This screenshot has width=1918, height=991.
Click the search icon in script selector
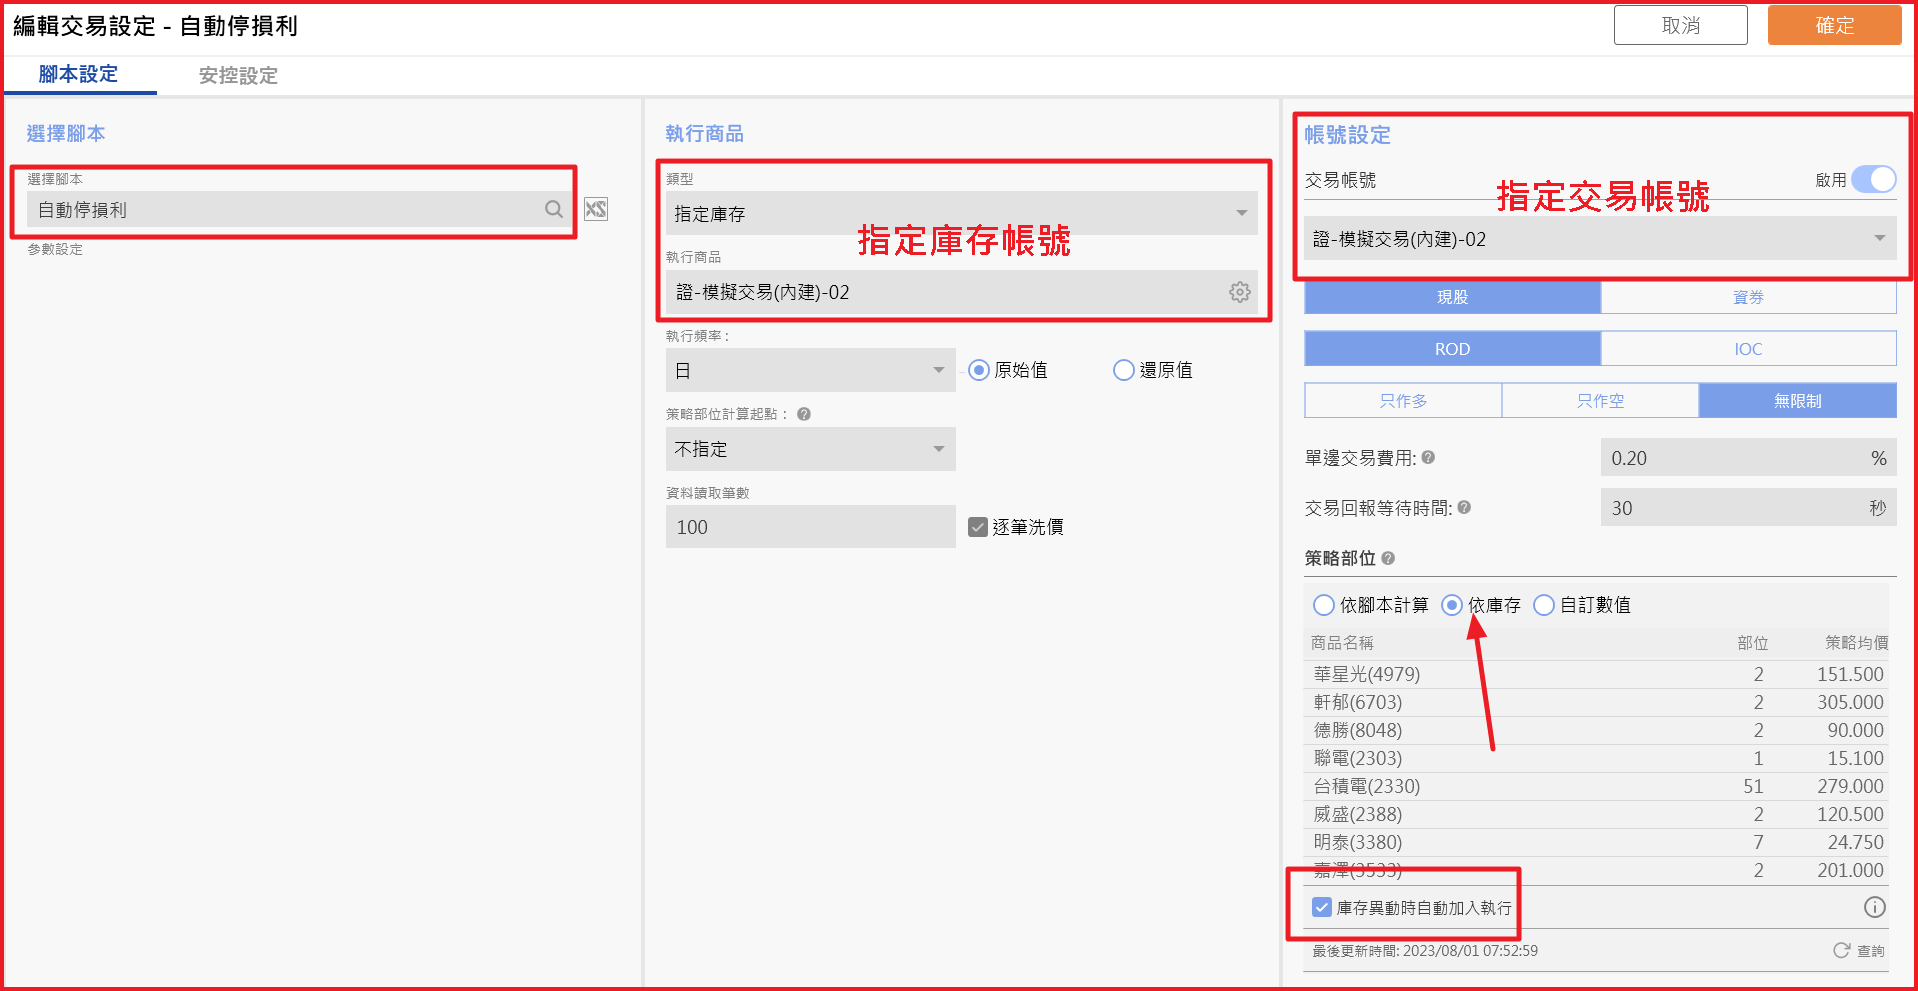553,209
